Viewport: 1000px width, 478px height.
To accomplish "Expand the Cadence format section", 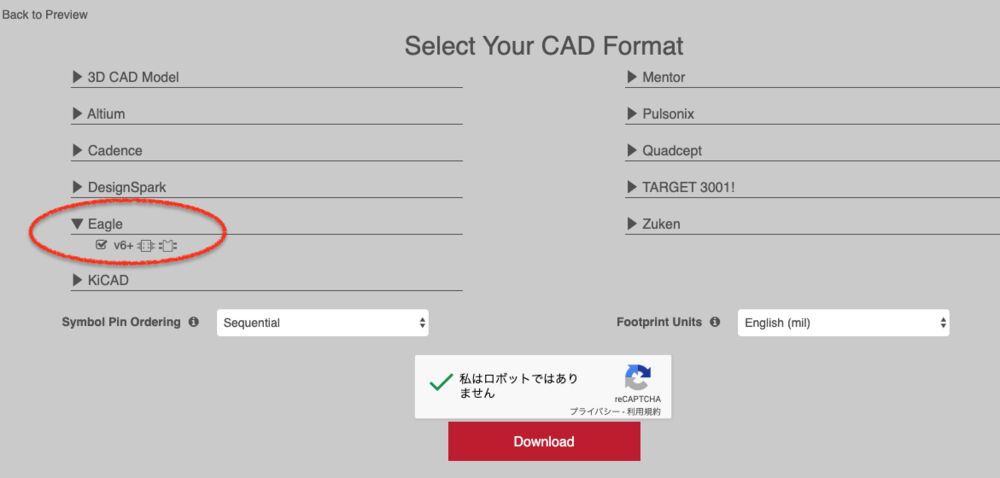I will click(267, 151).
